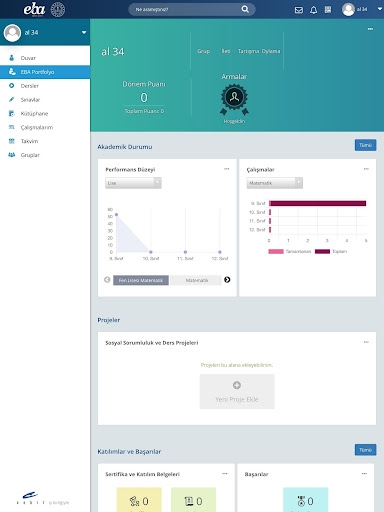Click the search magnifier icon
Viewport: 384px width, 512px height.
click(x=245, y=9)
